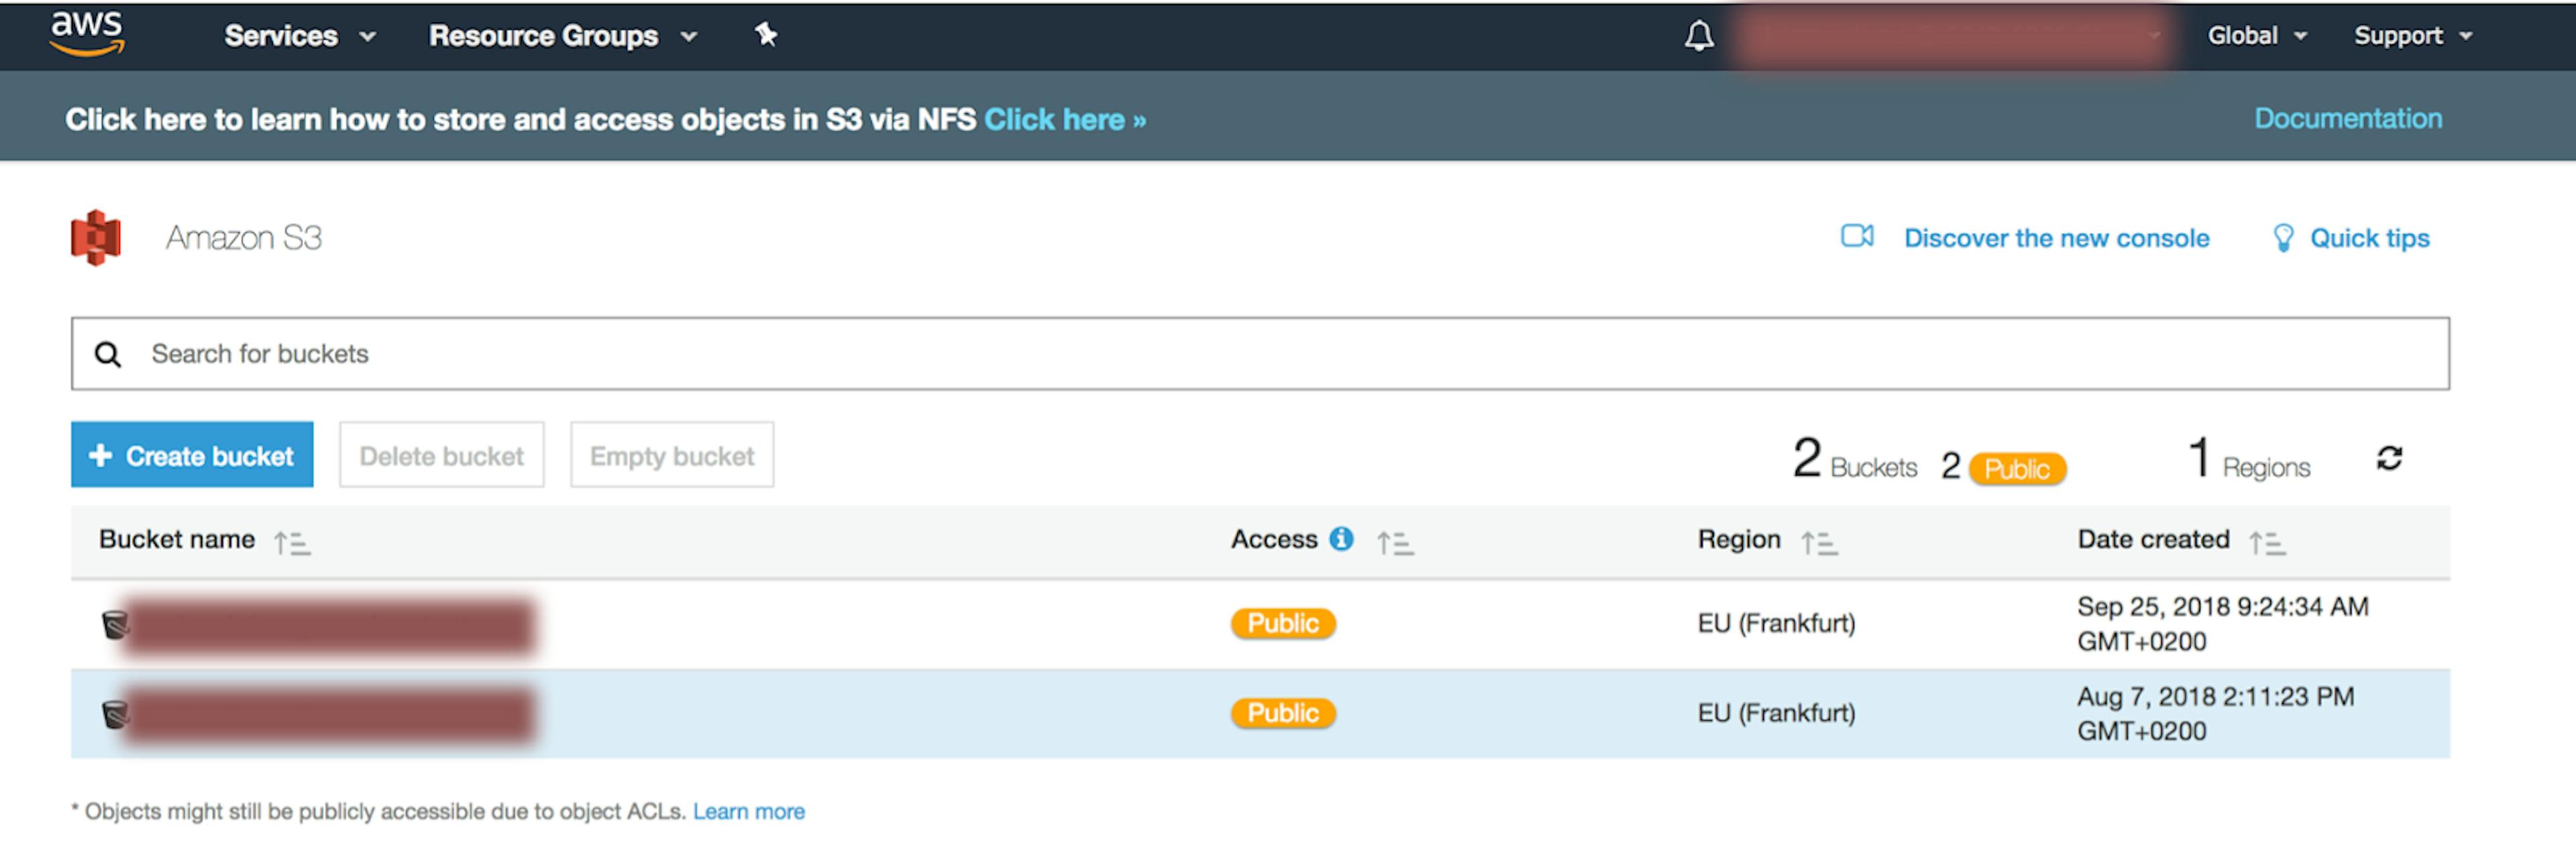Click Public badge in Aug 7, 2018 row

[x=1283, y=714]
